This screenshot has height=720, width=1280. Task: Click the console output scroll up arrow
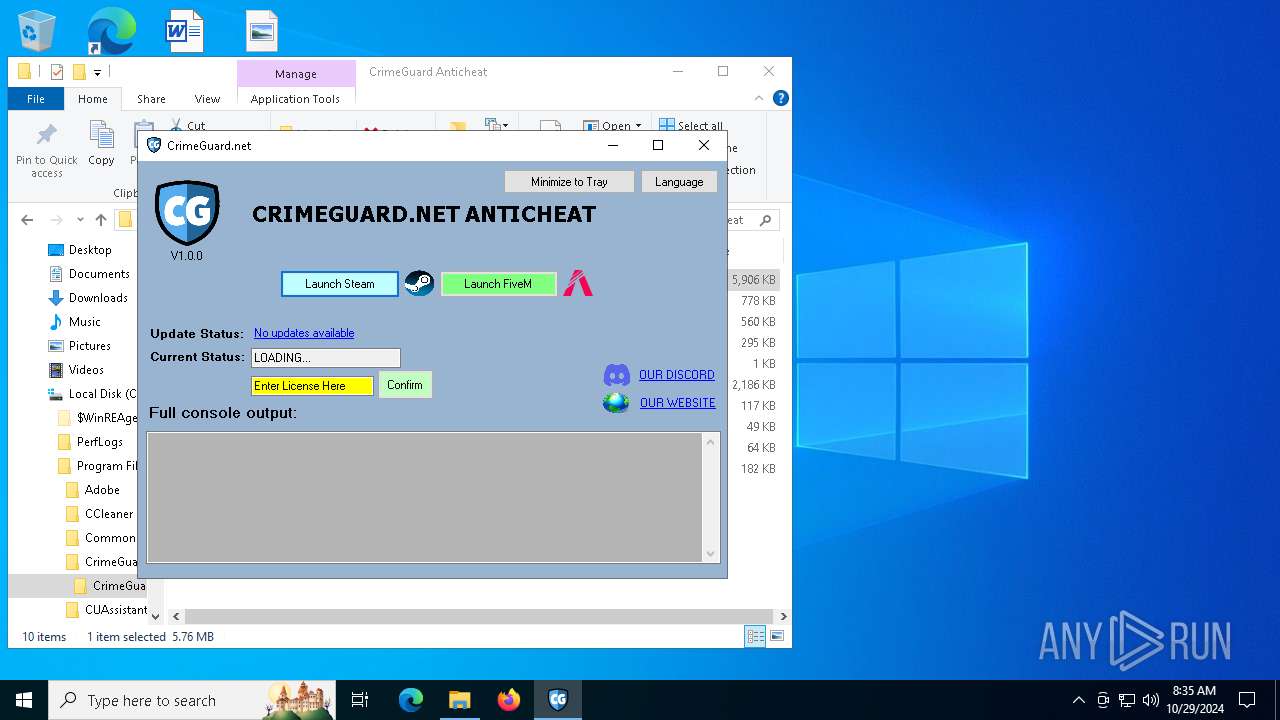(x=711, y=441)
